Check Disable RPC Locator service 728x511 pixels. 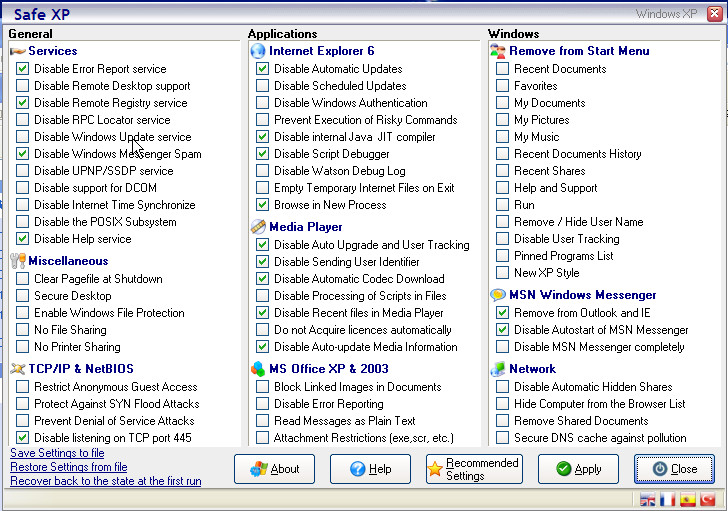point(22,120)
